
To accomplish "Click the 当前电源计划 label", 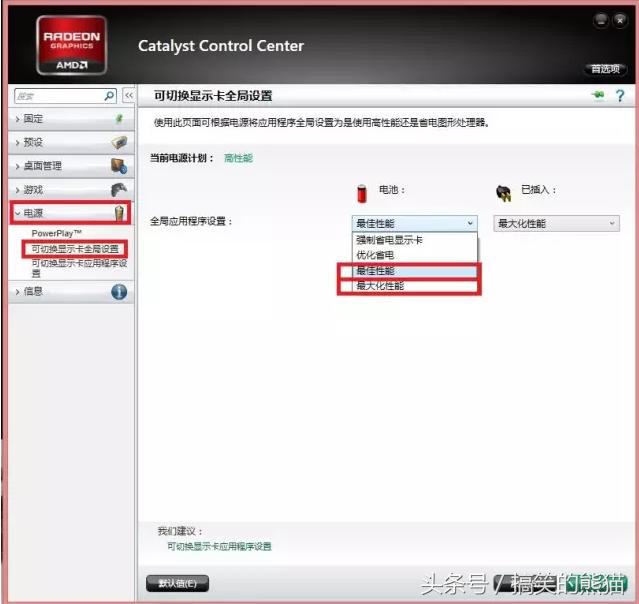I will pos(181,158).
